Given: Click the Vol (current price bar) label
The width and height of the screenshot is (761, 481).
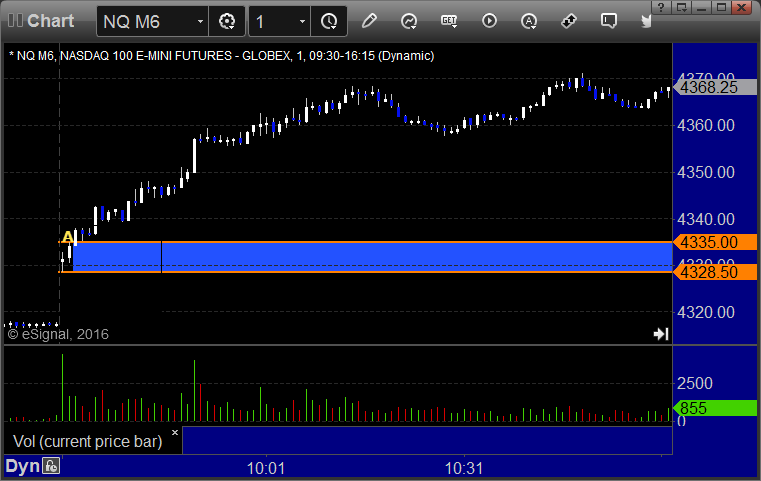Looking at the screenshot, I should pos(87,441).
